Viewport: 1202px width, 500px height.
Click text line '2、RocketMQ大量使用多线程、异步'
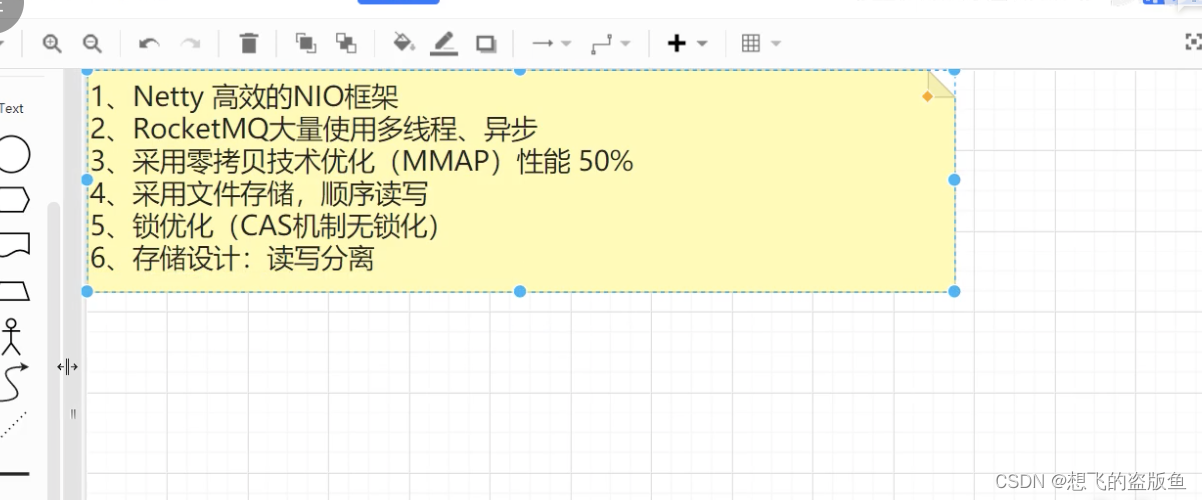pyautogui.click(x=314, y=129)
